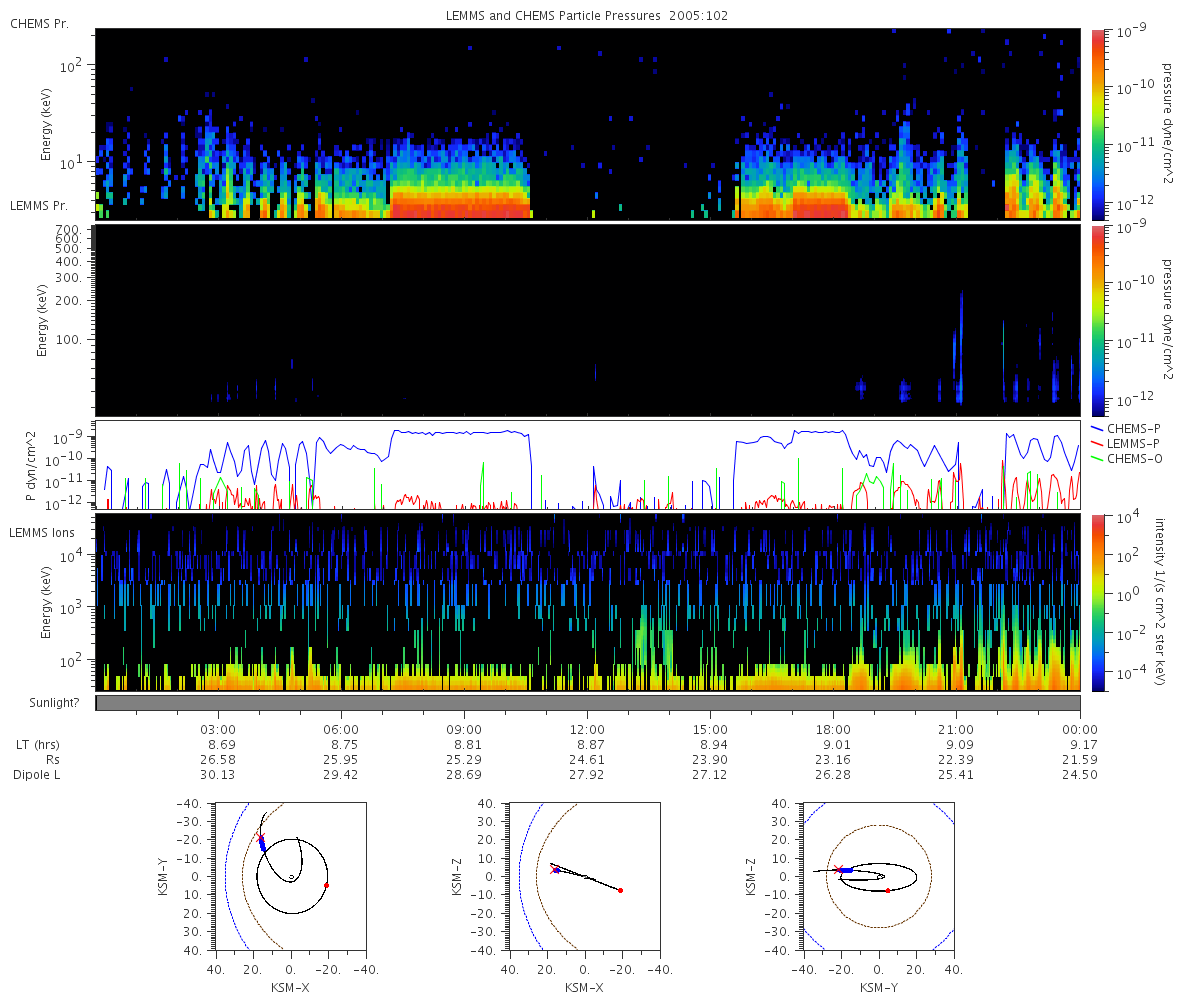Select the gray Sunlight indicator bar

coord(588,703)
